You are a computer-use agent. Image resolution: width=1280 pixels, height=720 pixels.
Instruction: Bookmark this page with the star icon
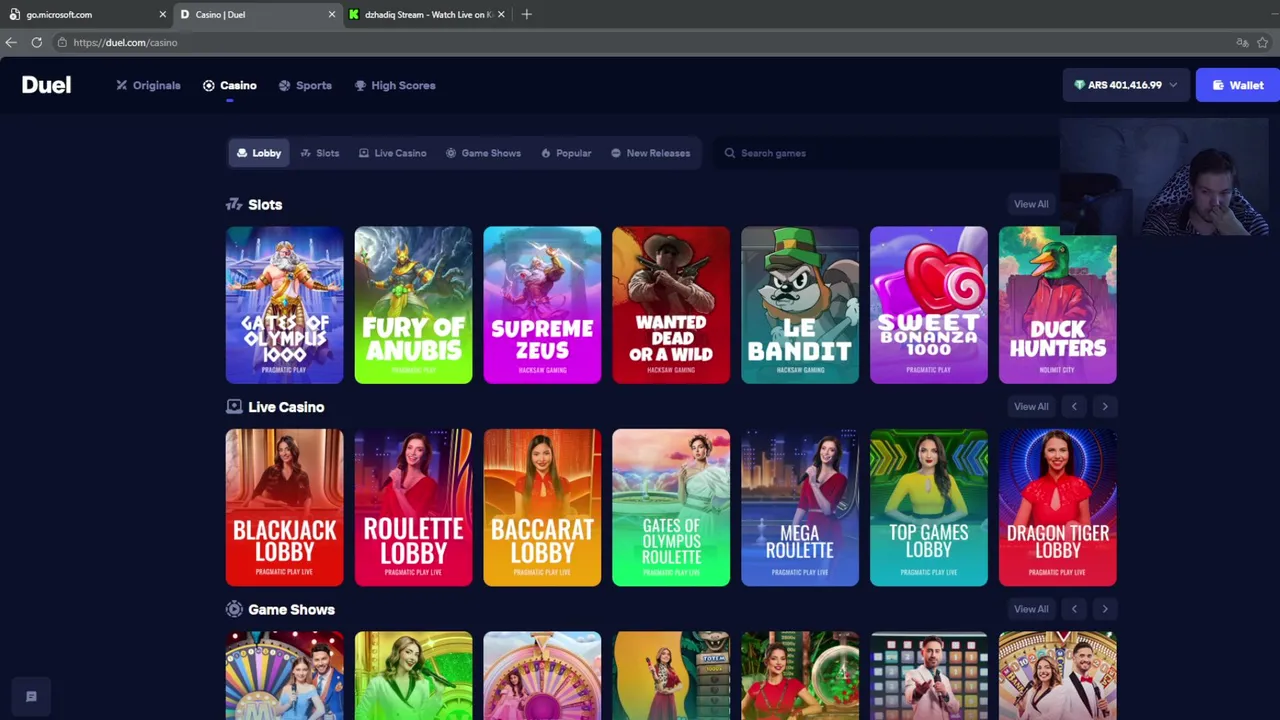click(x=1262, y=42)
